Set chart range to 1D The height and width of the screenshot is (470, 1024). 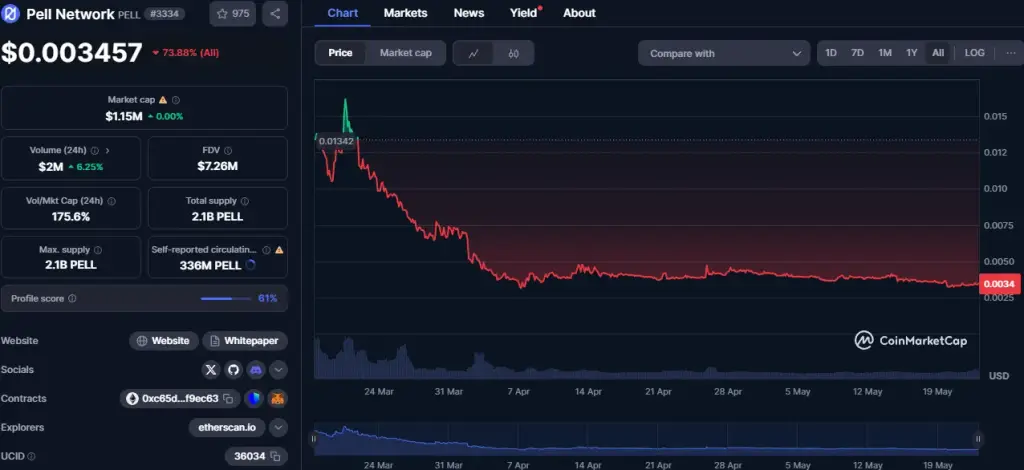pyautogui.click(x=831, y=53)
